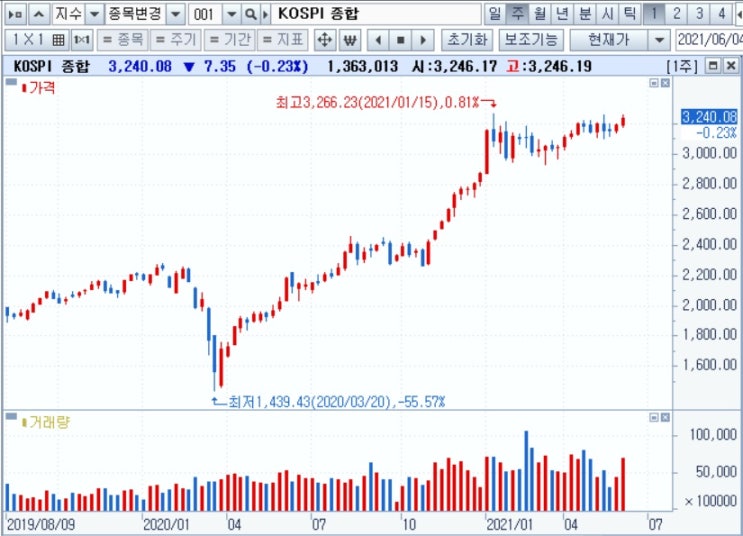Switch to weekly (주) period
The image size is (743, 536).
[517, 14]
